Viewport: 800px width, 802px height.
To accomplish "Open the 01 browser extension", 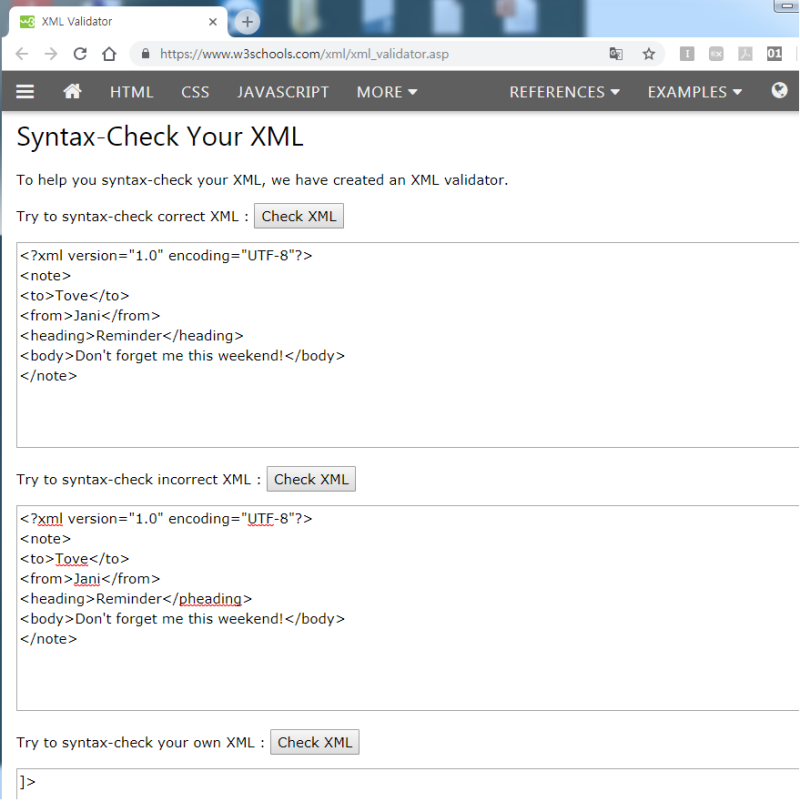I will click(x=774, y=54).
